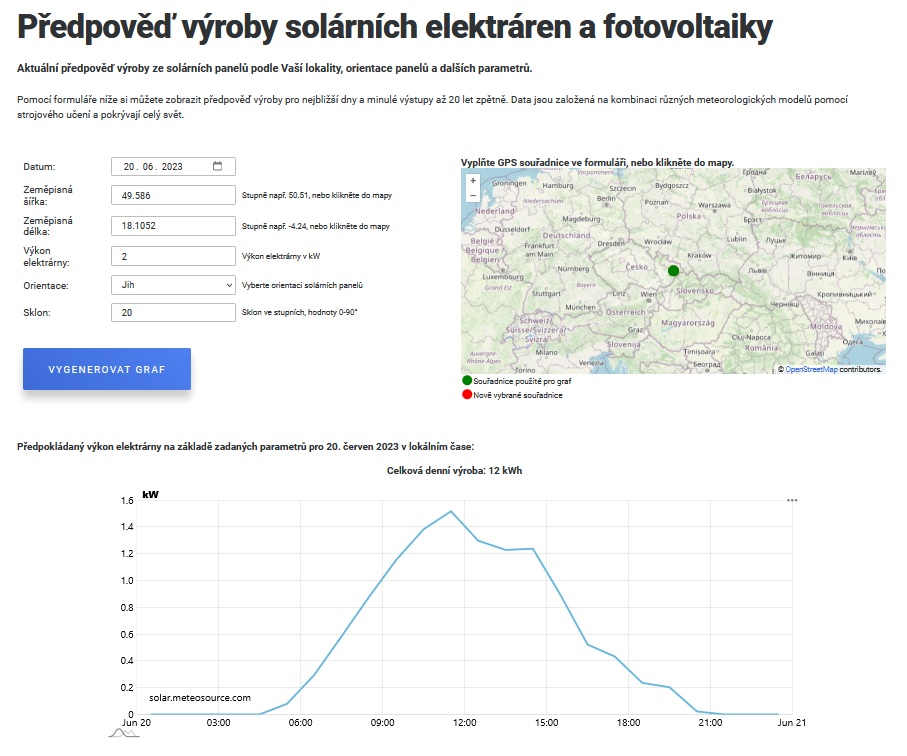Open the OpenStreetMap attribution link
907x756 pixels.
811,369
